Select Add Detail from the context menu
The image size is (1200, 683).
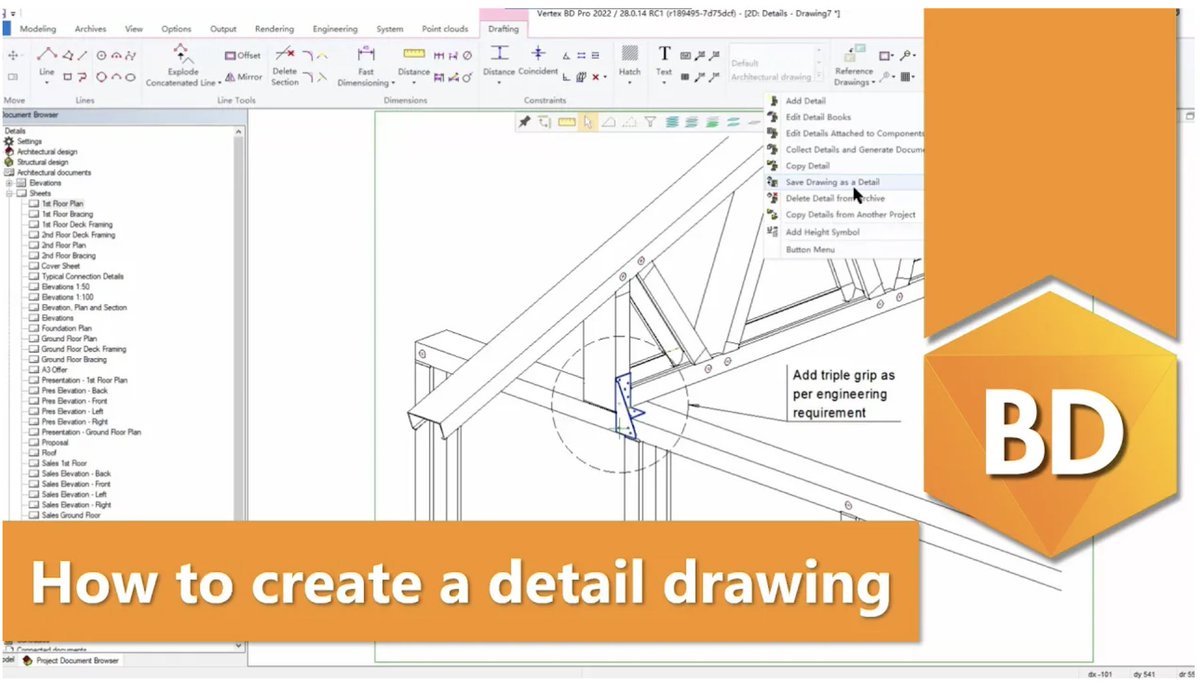(x=808, y=100)
